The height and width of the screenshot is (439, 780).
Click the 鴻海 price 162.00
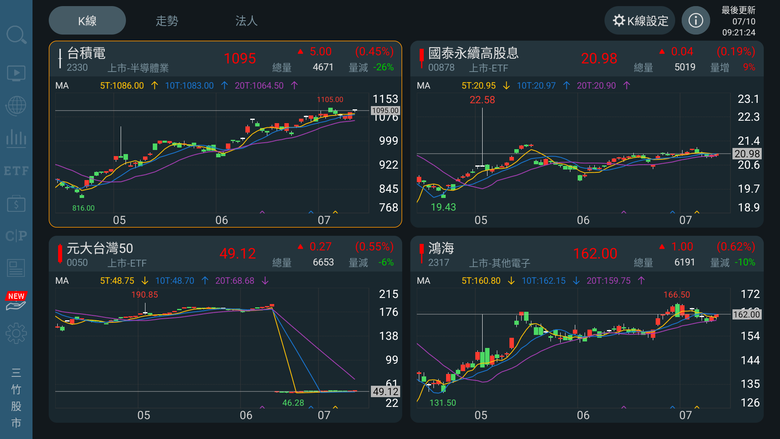pos(595,254)
